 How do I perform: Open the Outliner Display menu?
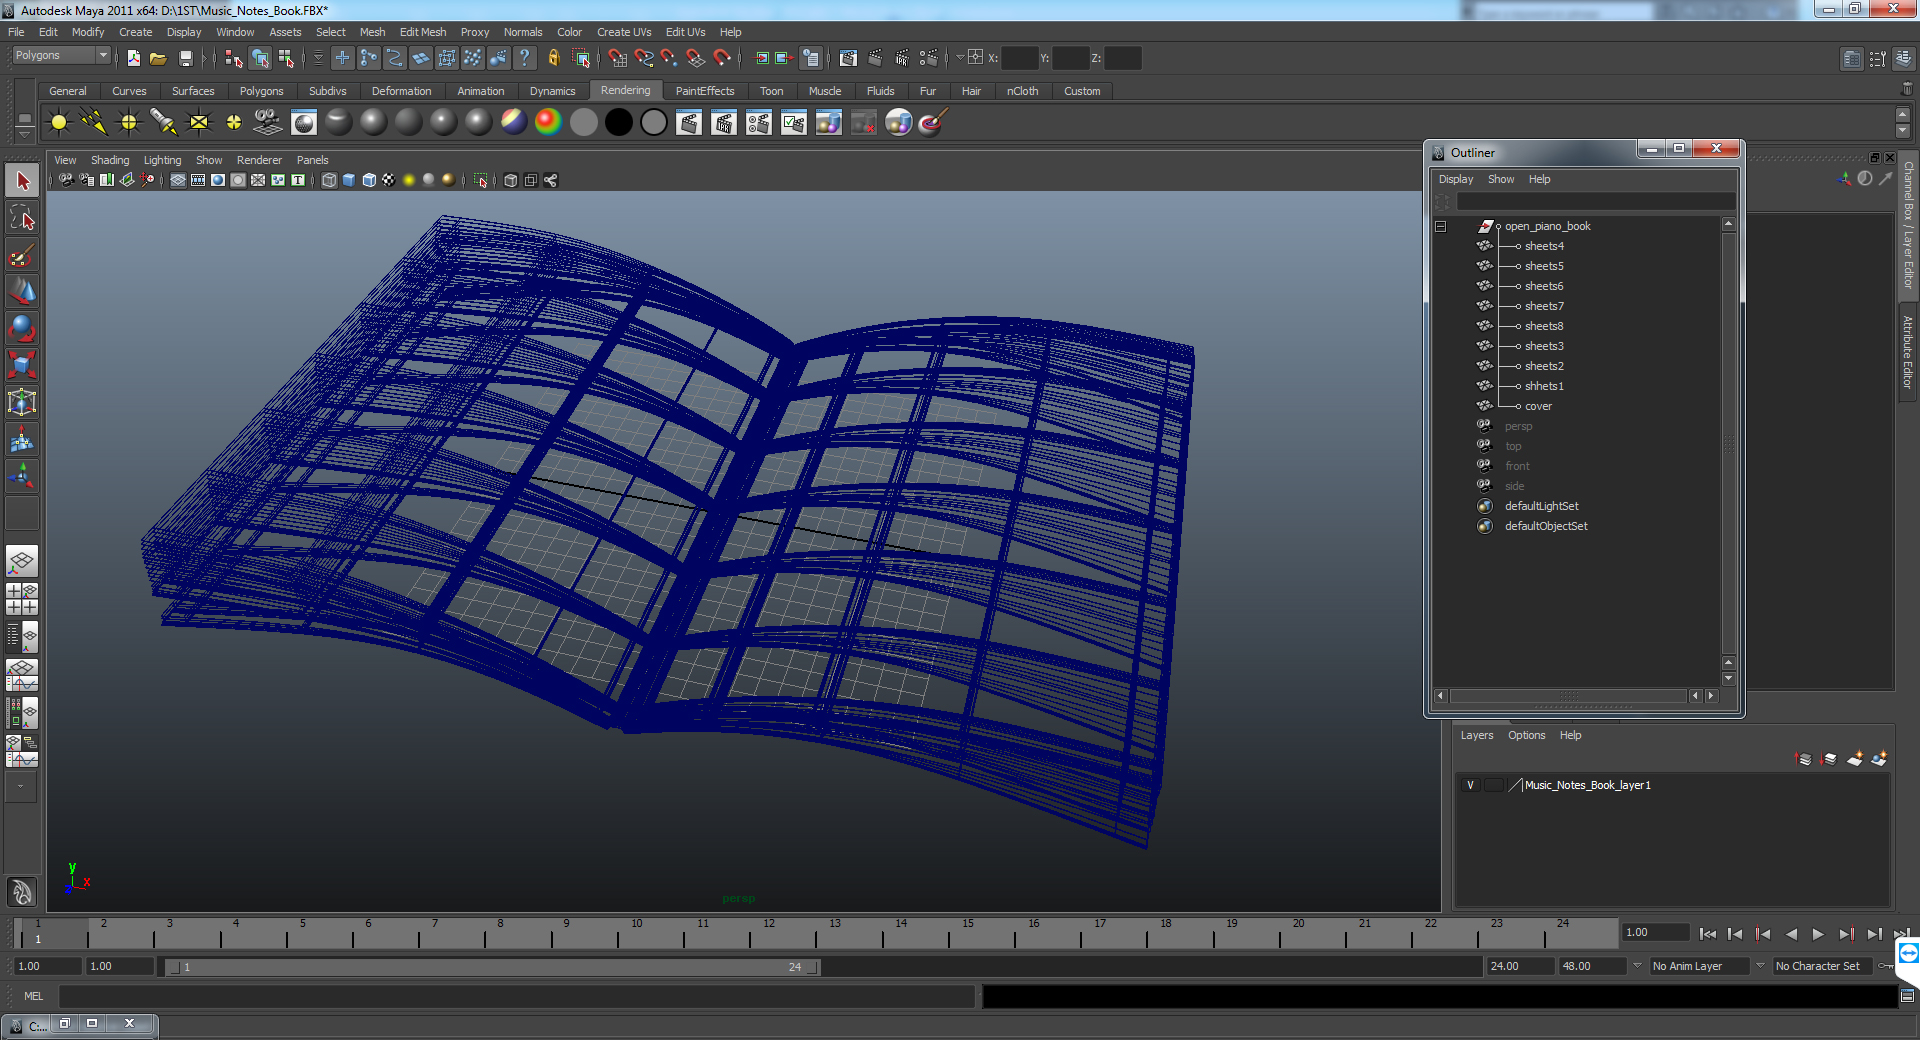tap(1456, 179)
